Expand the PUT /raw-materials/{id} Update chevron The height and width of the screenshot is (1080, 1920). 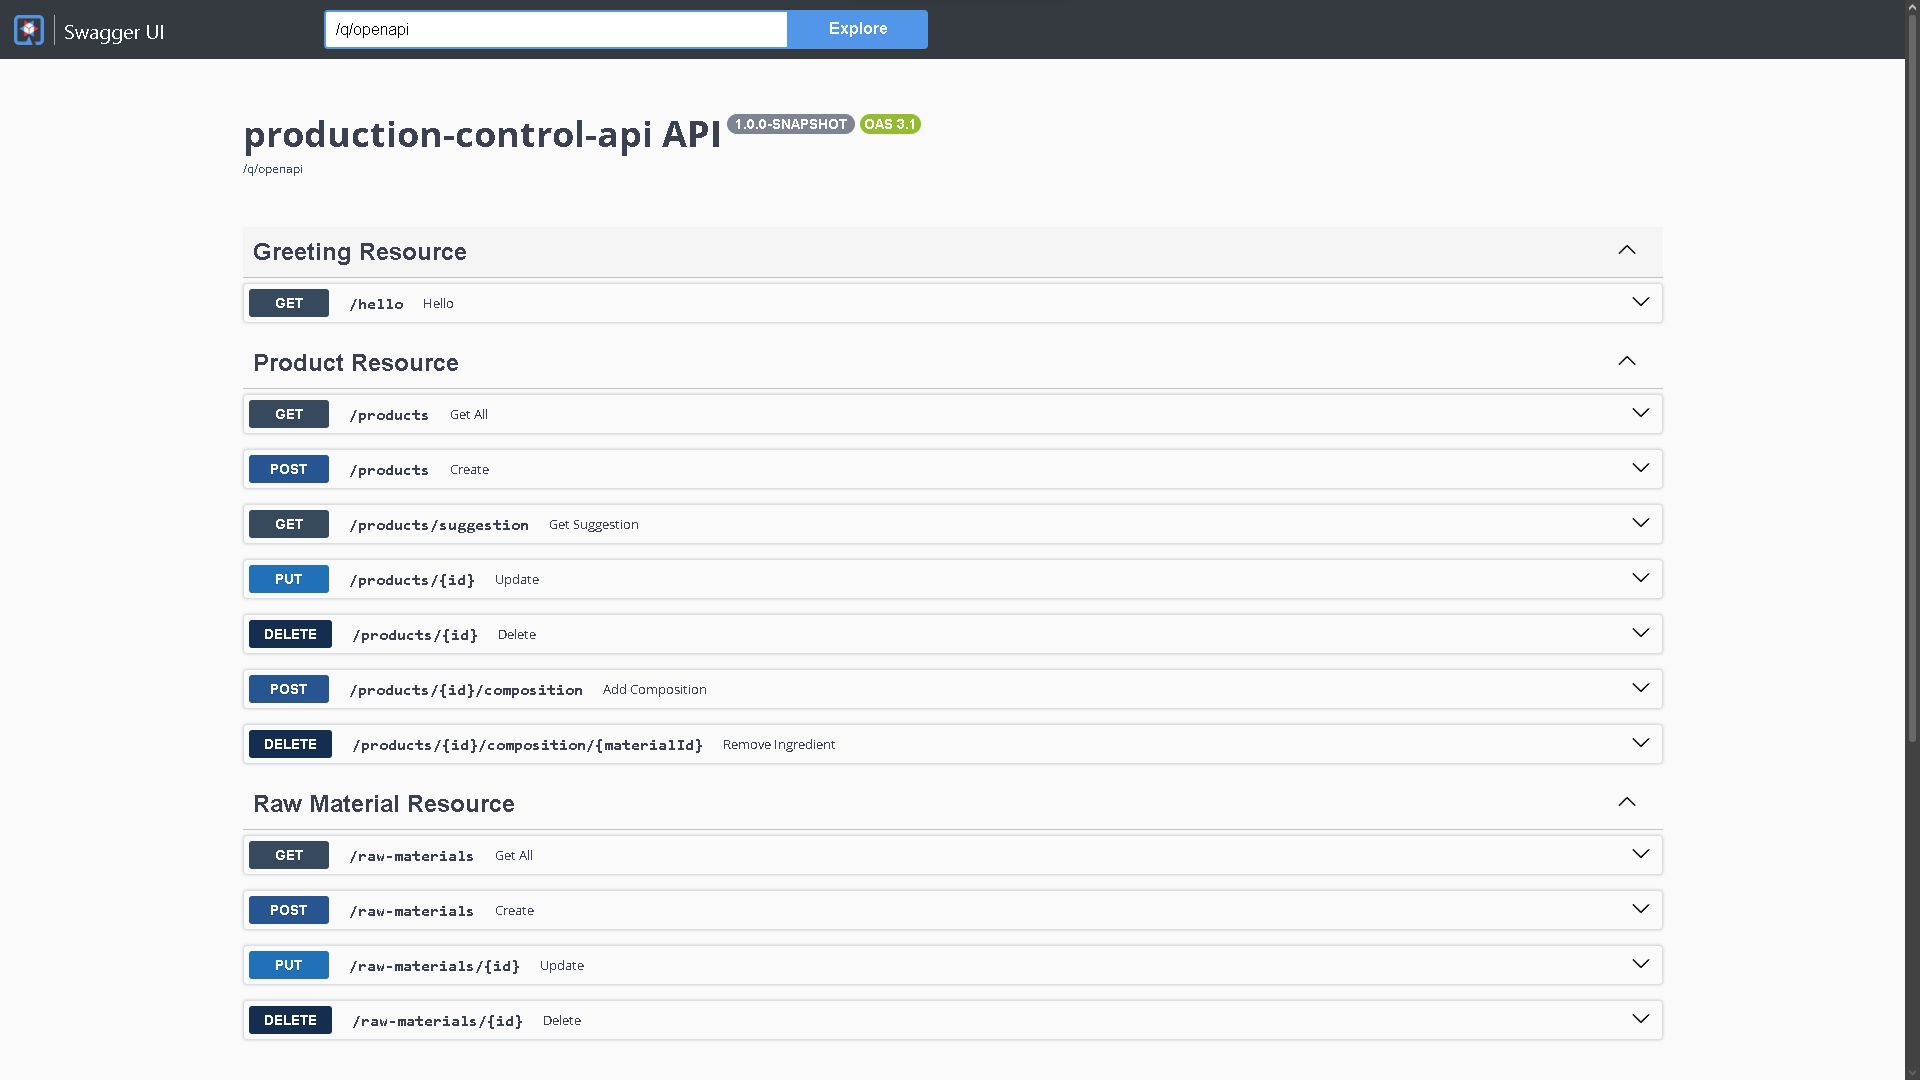1640,965
